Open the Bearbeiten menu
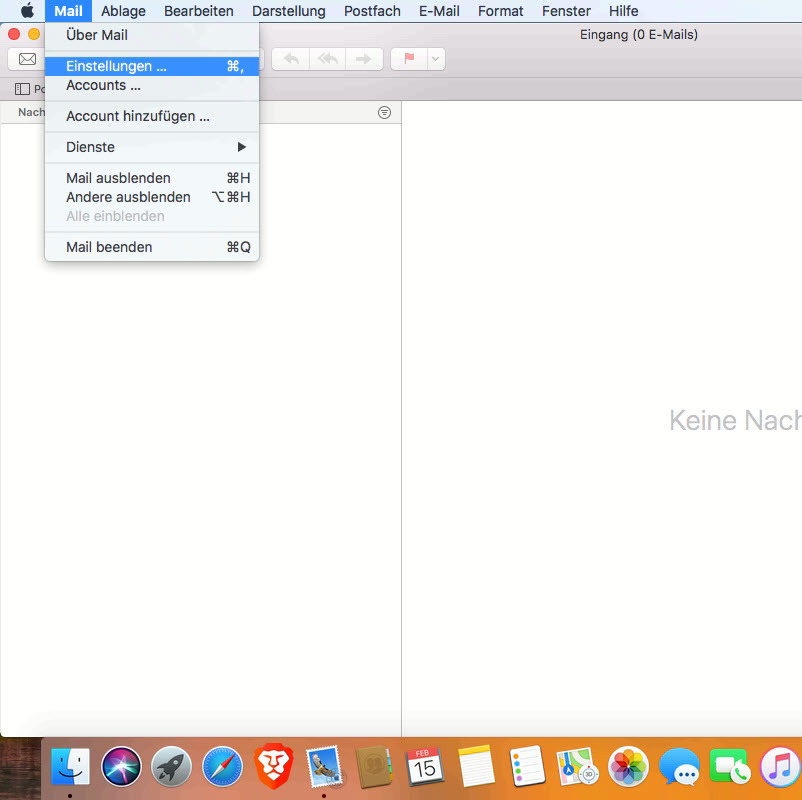802x800 pixels. click(x=198, y=11)
